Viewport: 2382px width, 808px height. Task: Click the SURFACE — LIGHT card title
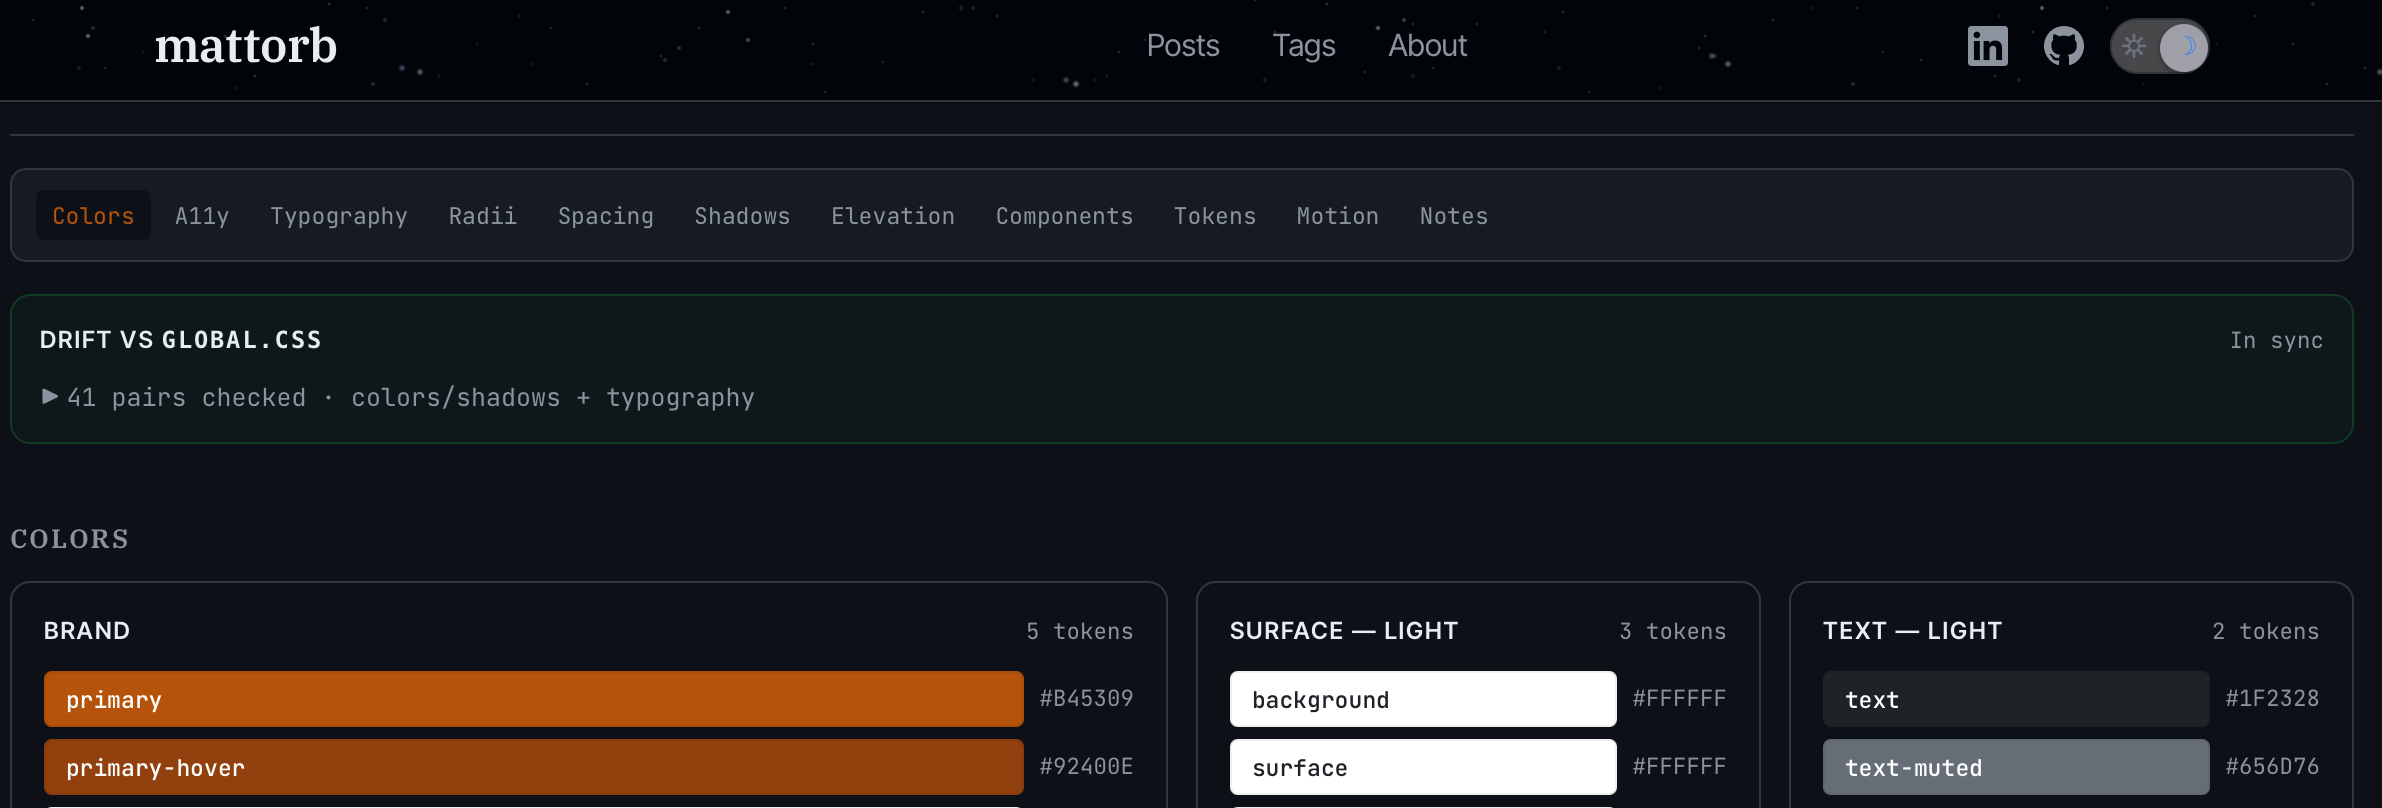coord(1344,631)
